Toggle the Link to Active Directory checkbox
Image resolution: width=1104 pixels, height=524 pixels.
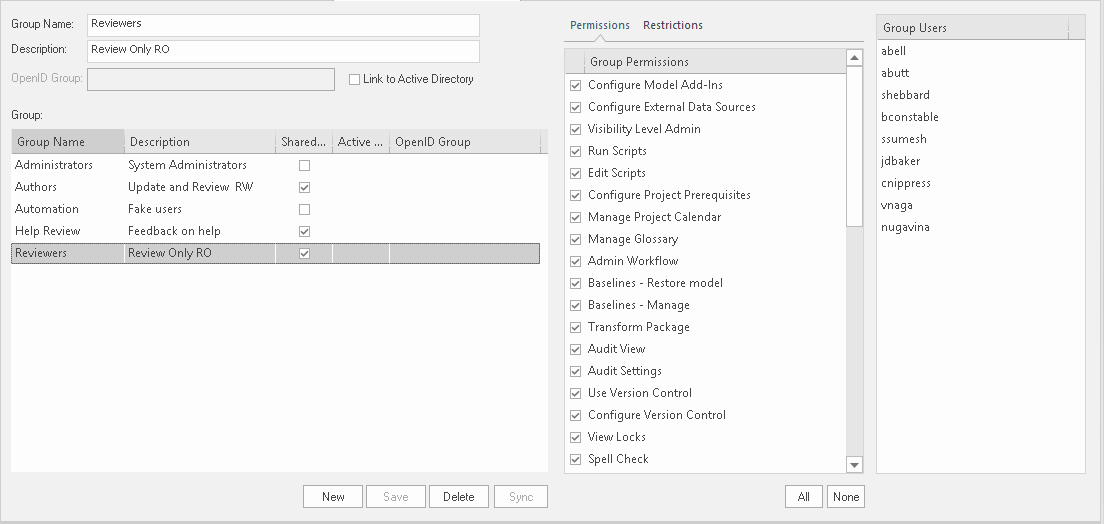[354, 80]
